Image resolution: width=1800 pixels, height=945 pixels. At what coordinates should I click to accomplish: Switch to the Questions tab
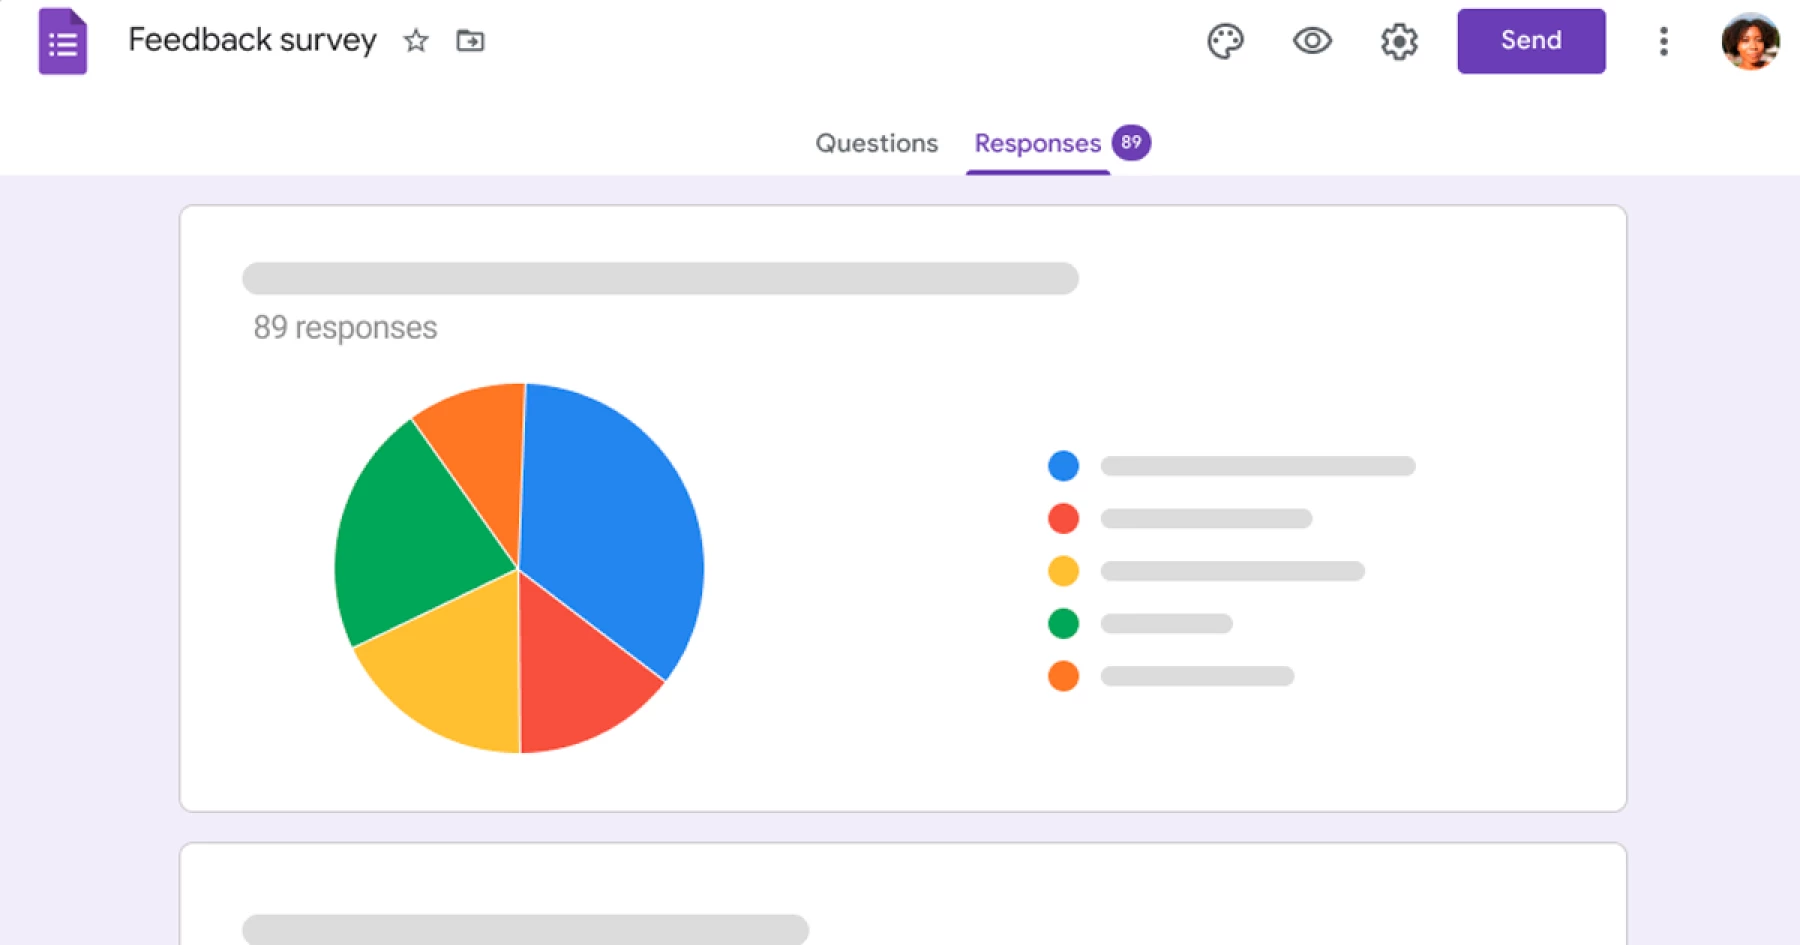click(x=876, y=143)
